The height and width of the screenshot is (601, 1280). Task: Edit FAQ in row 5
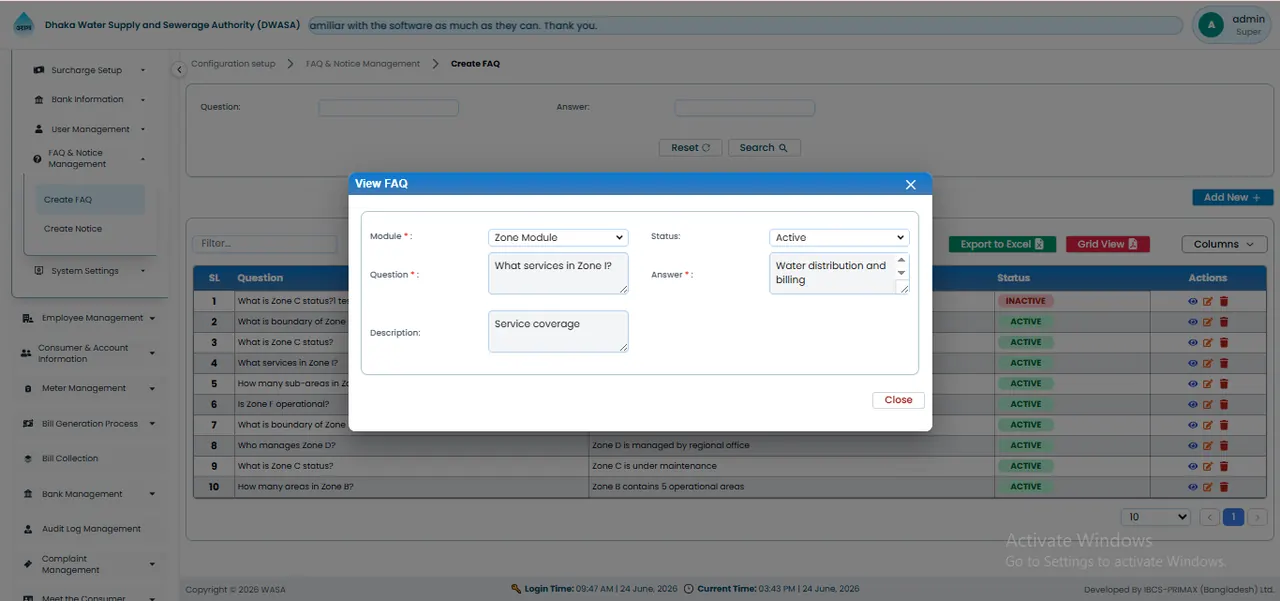pyautogui.click(x=1208, y=383)
